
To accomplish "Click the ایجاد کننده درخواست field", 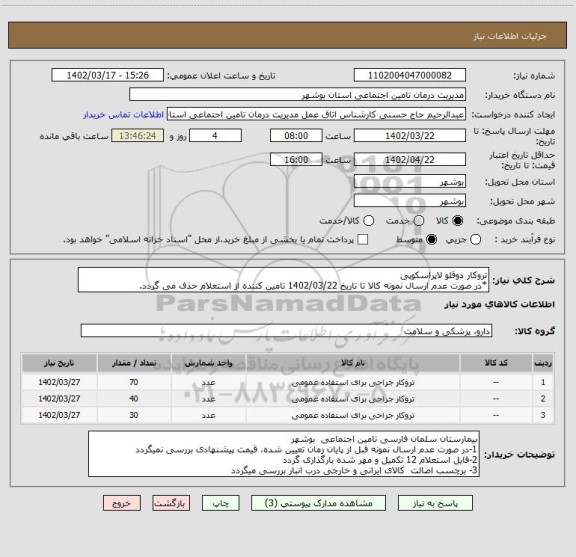I will tap(316, 114).
